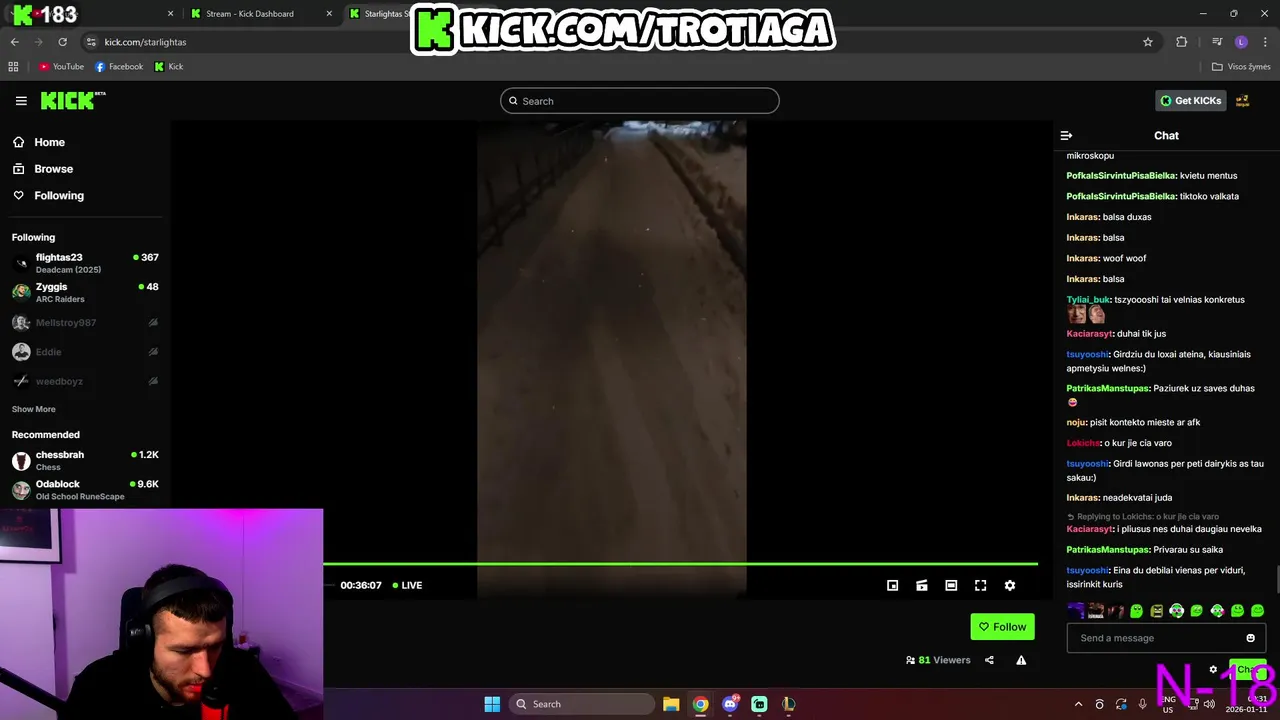Open Chrome apps grid in bookmarks bar
Image resolution: width=1280 pixels, height=720 pixels.
[x=13, y=67]
